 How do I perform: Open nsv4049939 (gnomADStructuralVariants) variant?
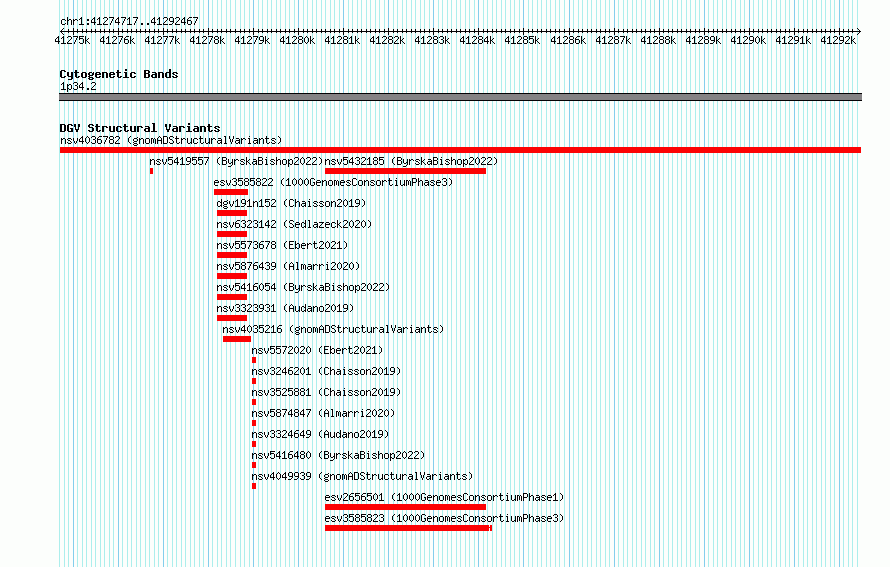pos(362,476)
